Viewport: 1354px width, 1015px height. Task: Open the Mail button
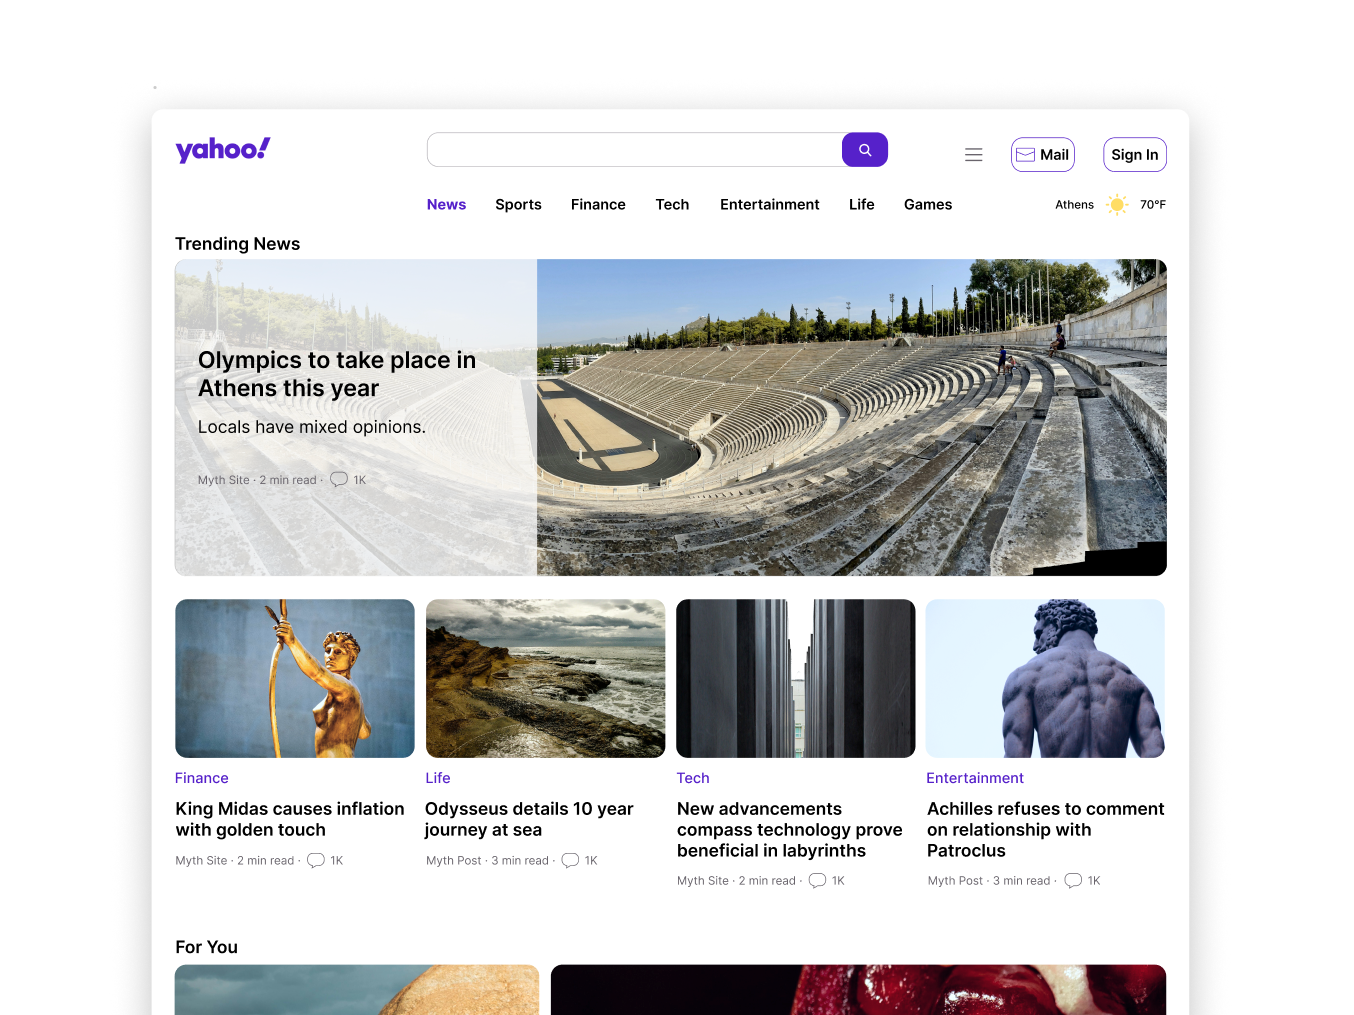point(1043,155)
